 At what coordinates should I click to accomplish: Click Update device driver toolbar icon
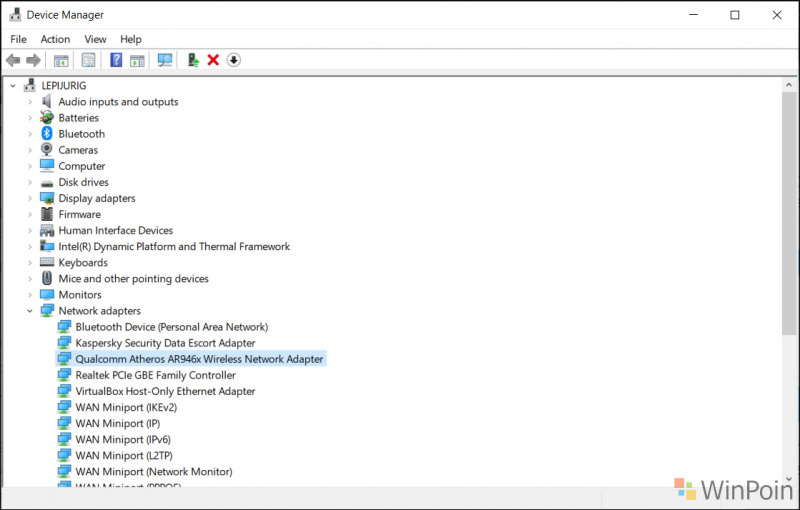coord(193,60)
